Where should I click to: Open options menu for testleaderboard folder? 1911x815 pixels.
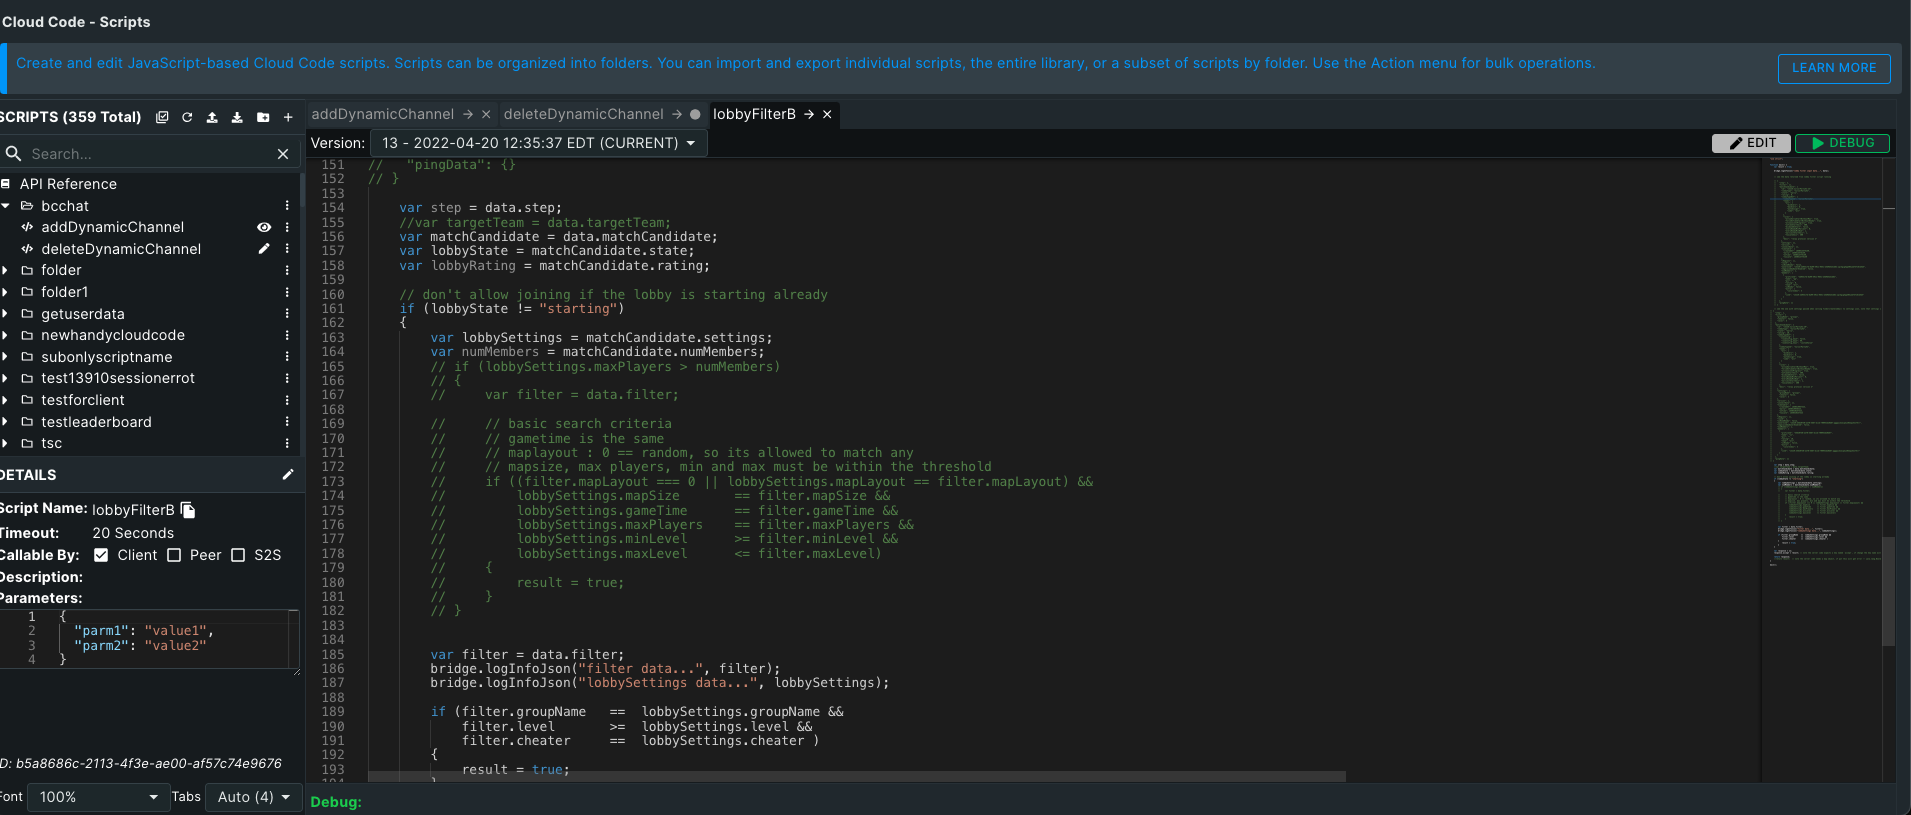[287, 422]
